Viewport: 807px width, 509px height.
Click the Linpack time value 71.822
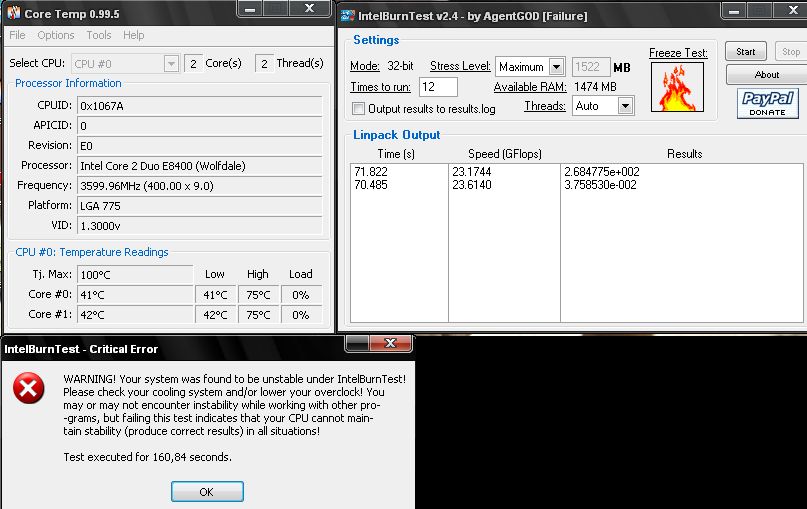pos(371,171)
